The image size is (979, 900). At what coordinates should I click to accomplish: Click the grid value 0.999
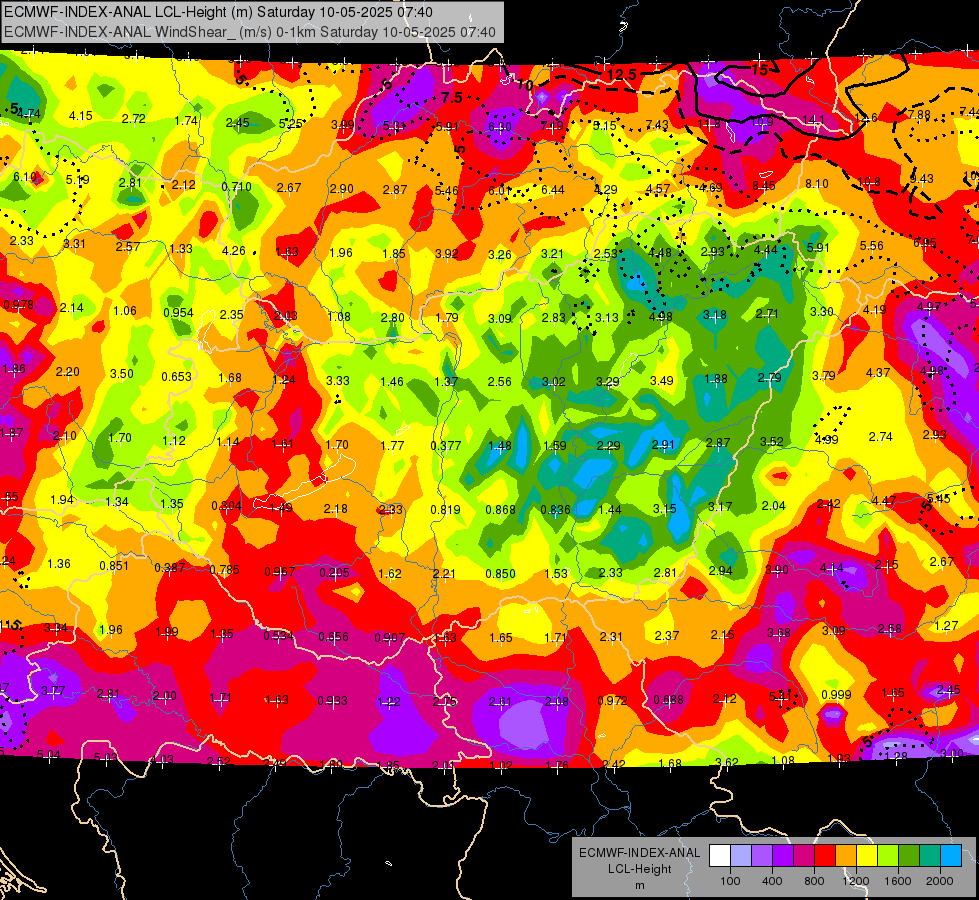click(837, 695)
